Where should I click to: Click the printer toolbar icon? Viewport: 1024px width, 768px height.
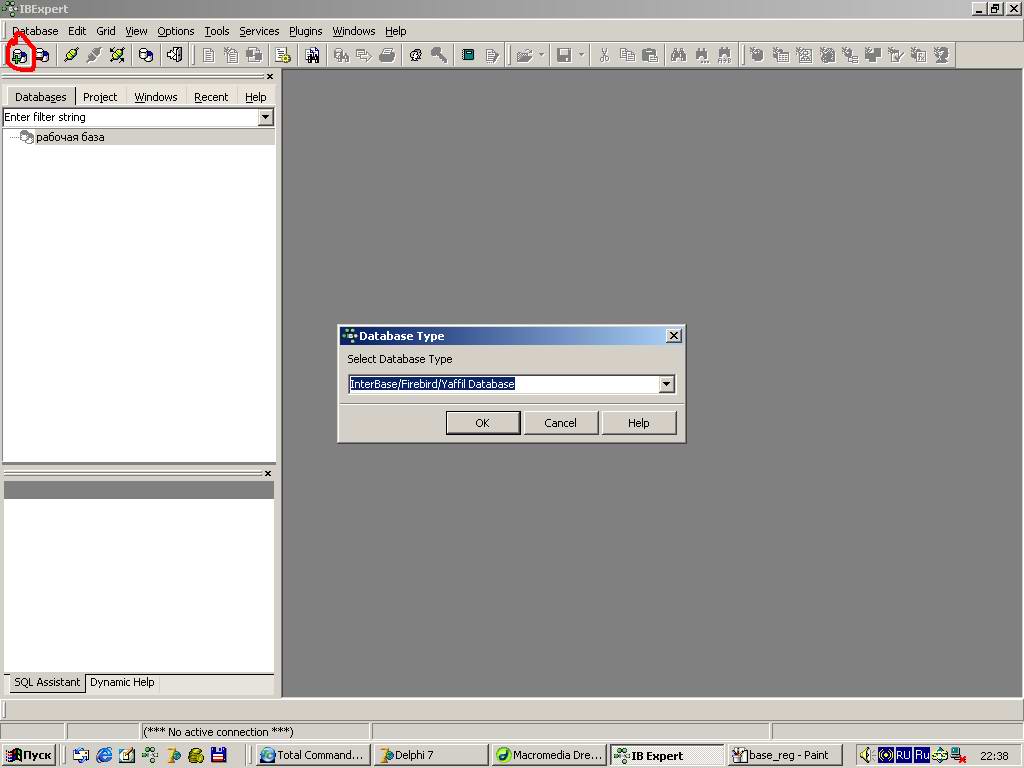pos(387,56)
